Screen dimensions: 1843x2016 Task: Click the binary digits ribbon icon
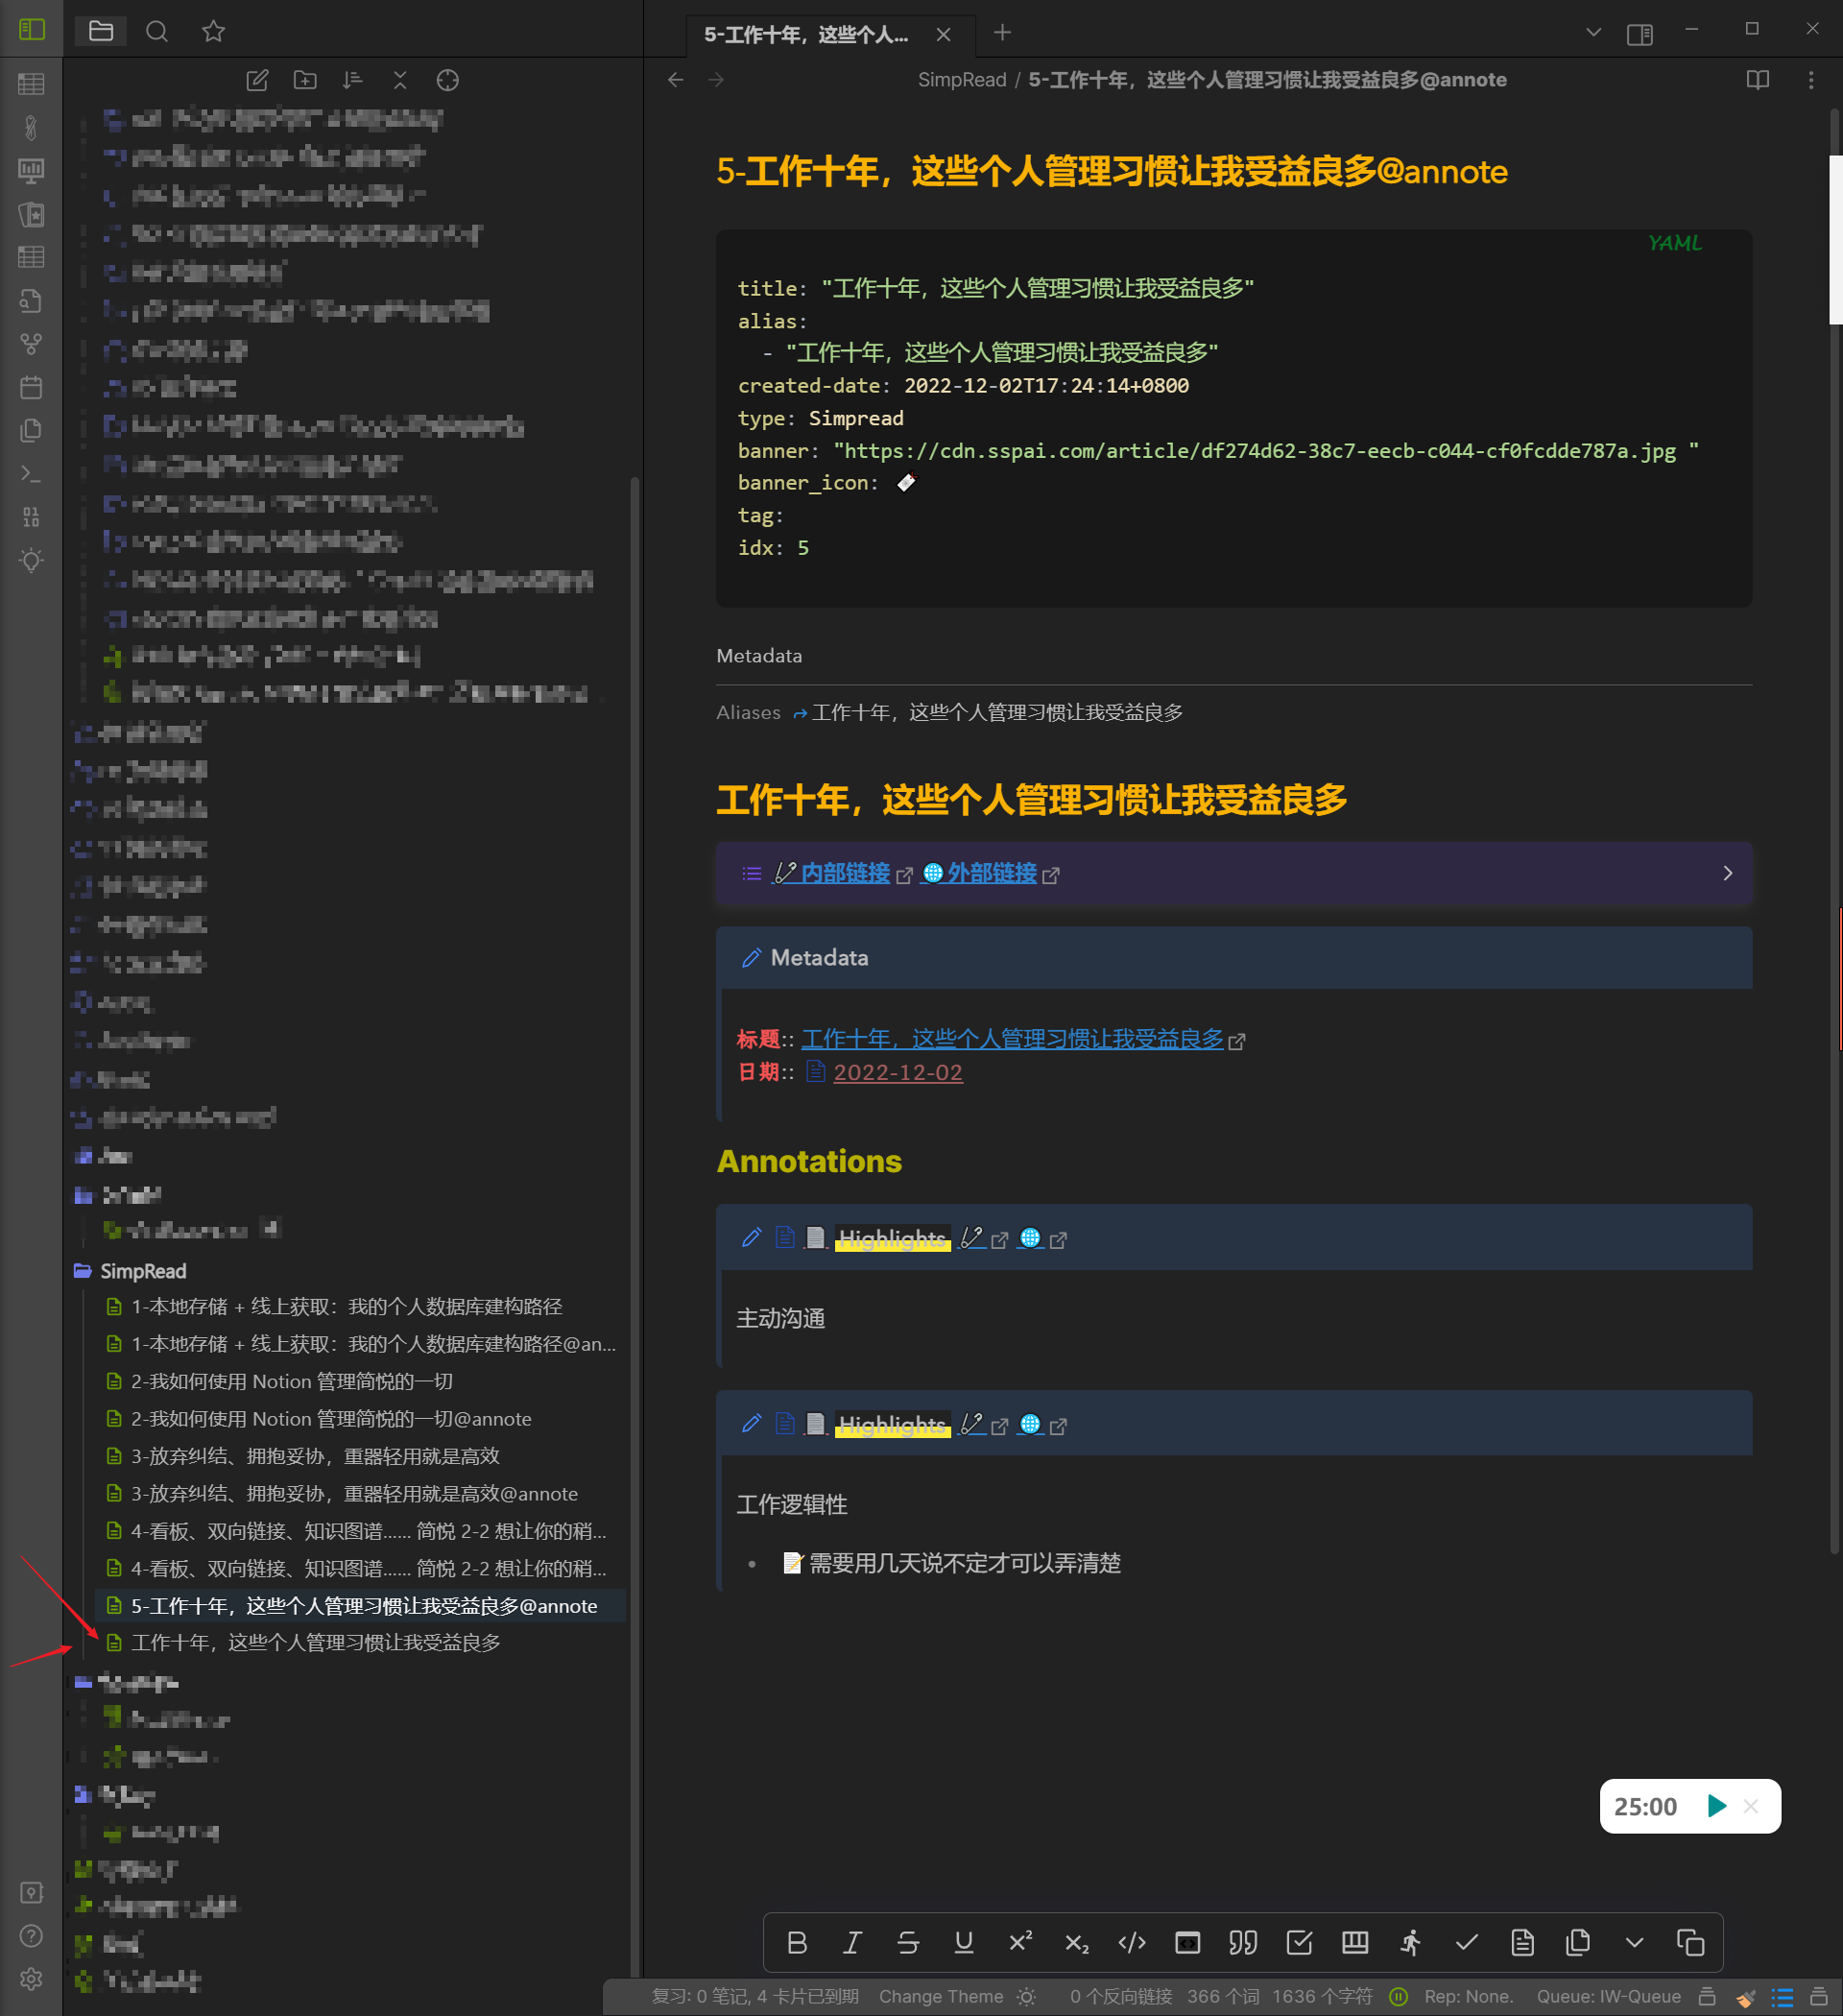pos(31,517)
